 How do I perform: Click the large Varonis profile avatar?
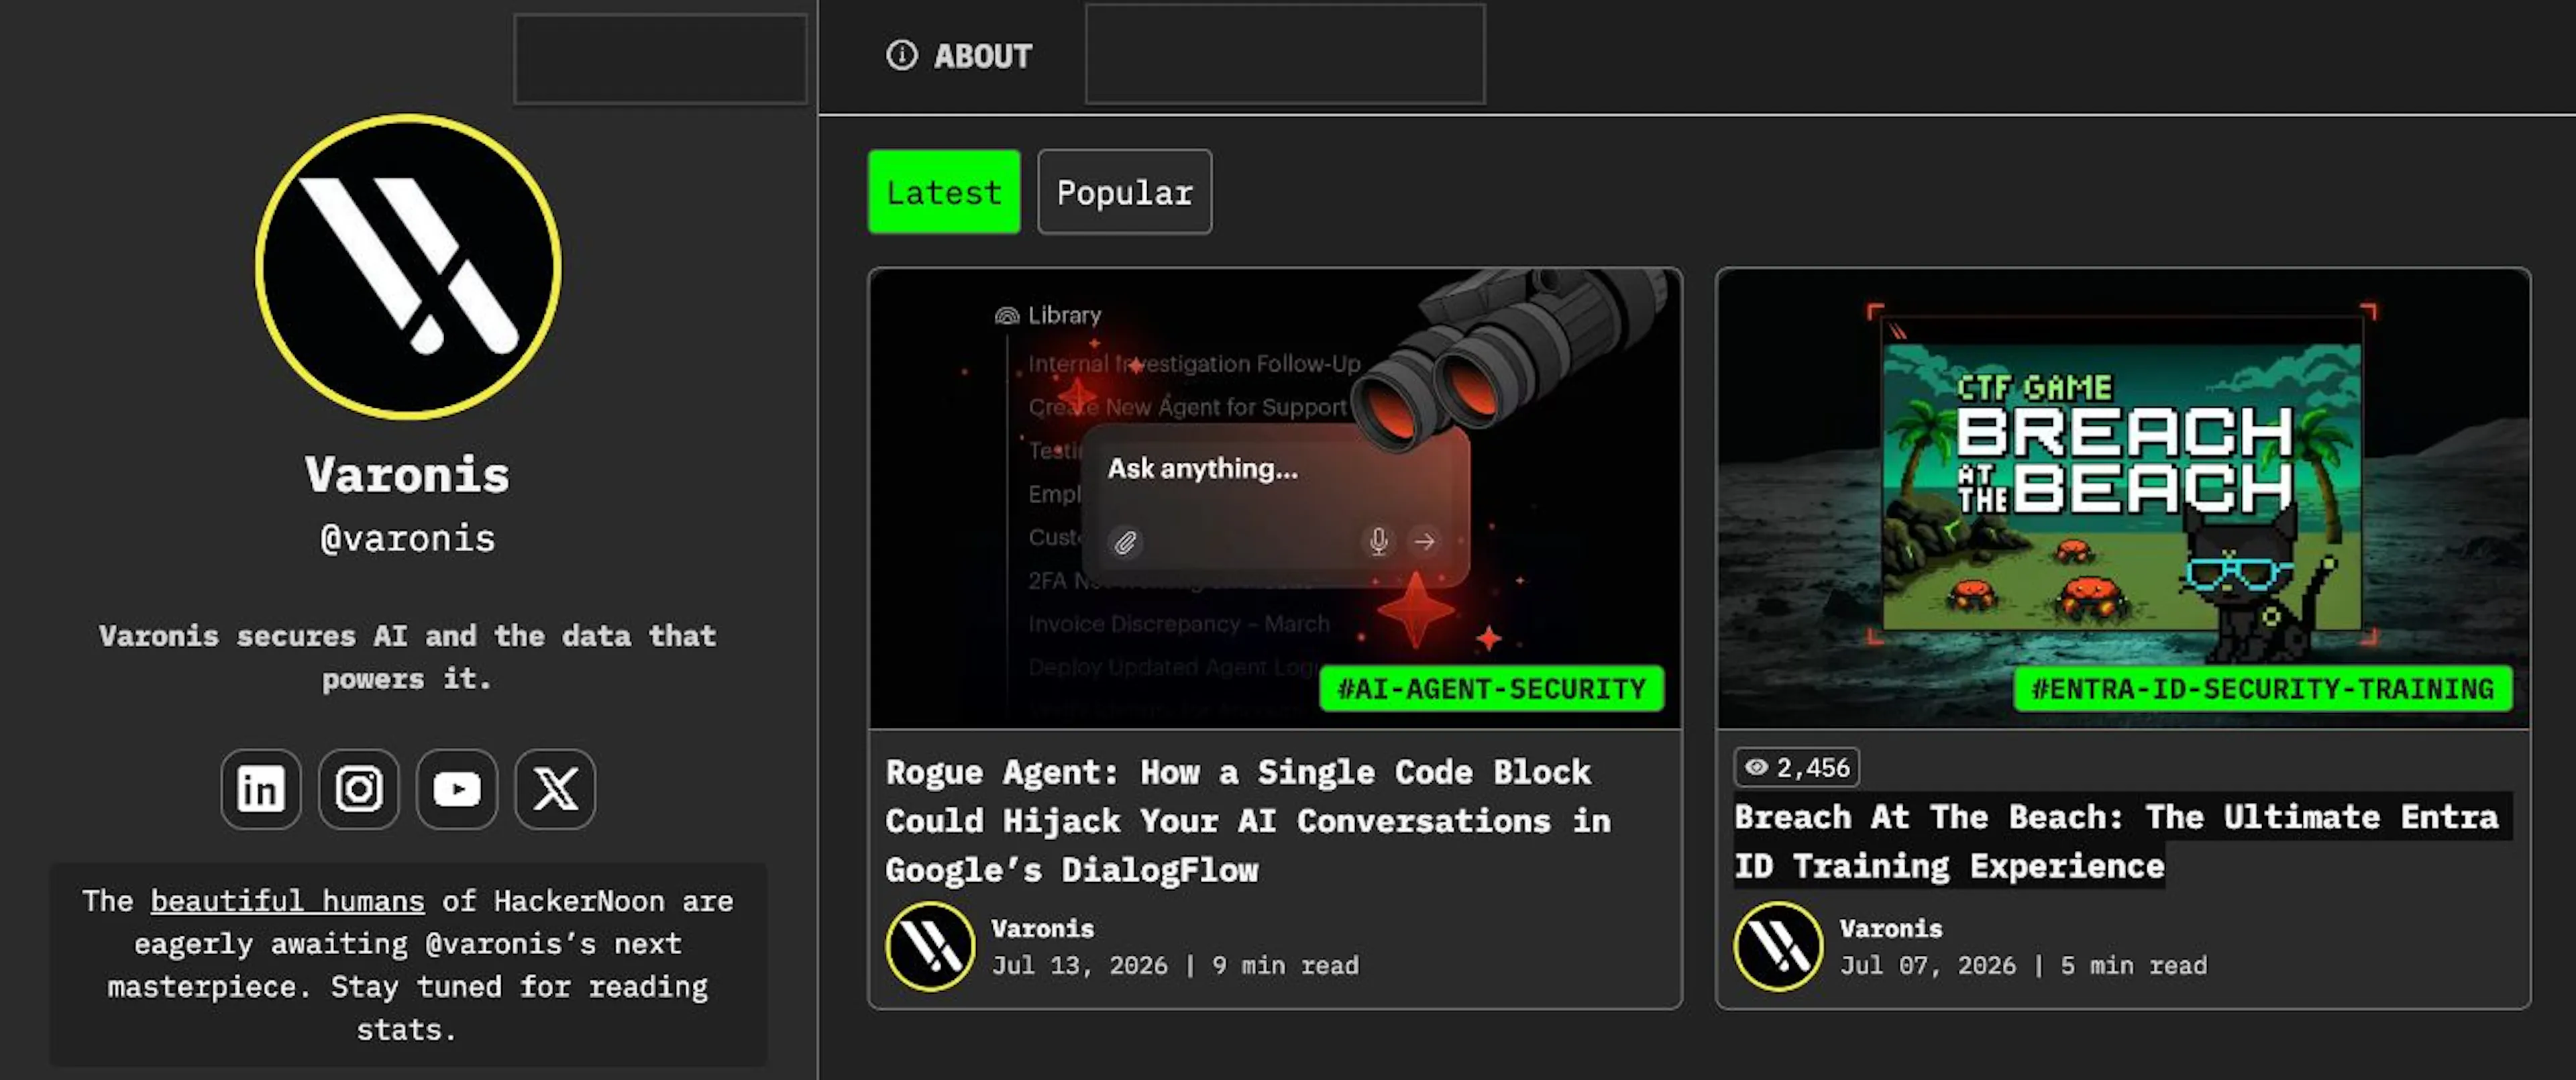[x=408, y=266]
